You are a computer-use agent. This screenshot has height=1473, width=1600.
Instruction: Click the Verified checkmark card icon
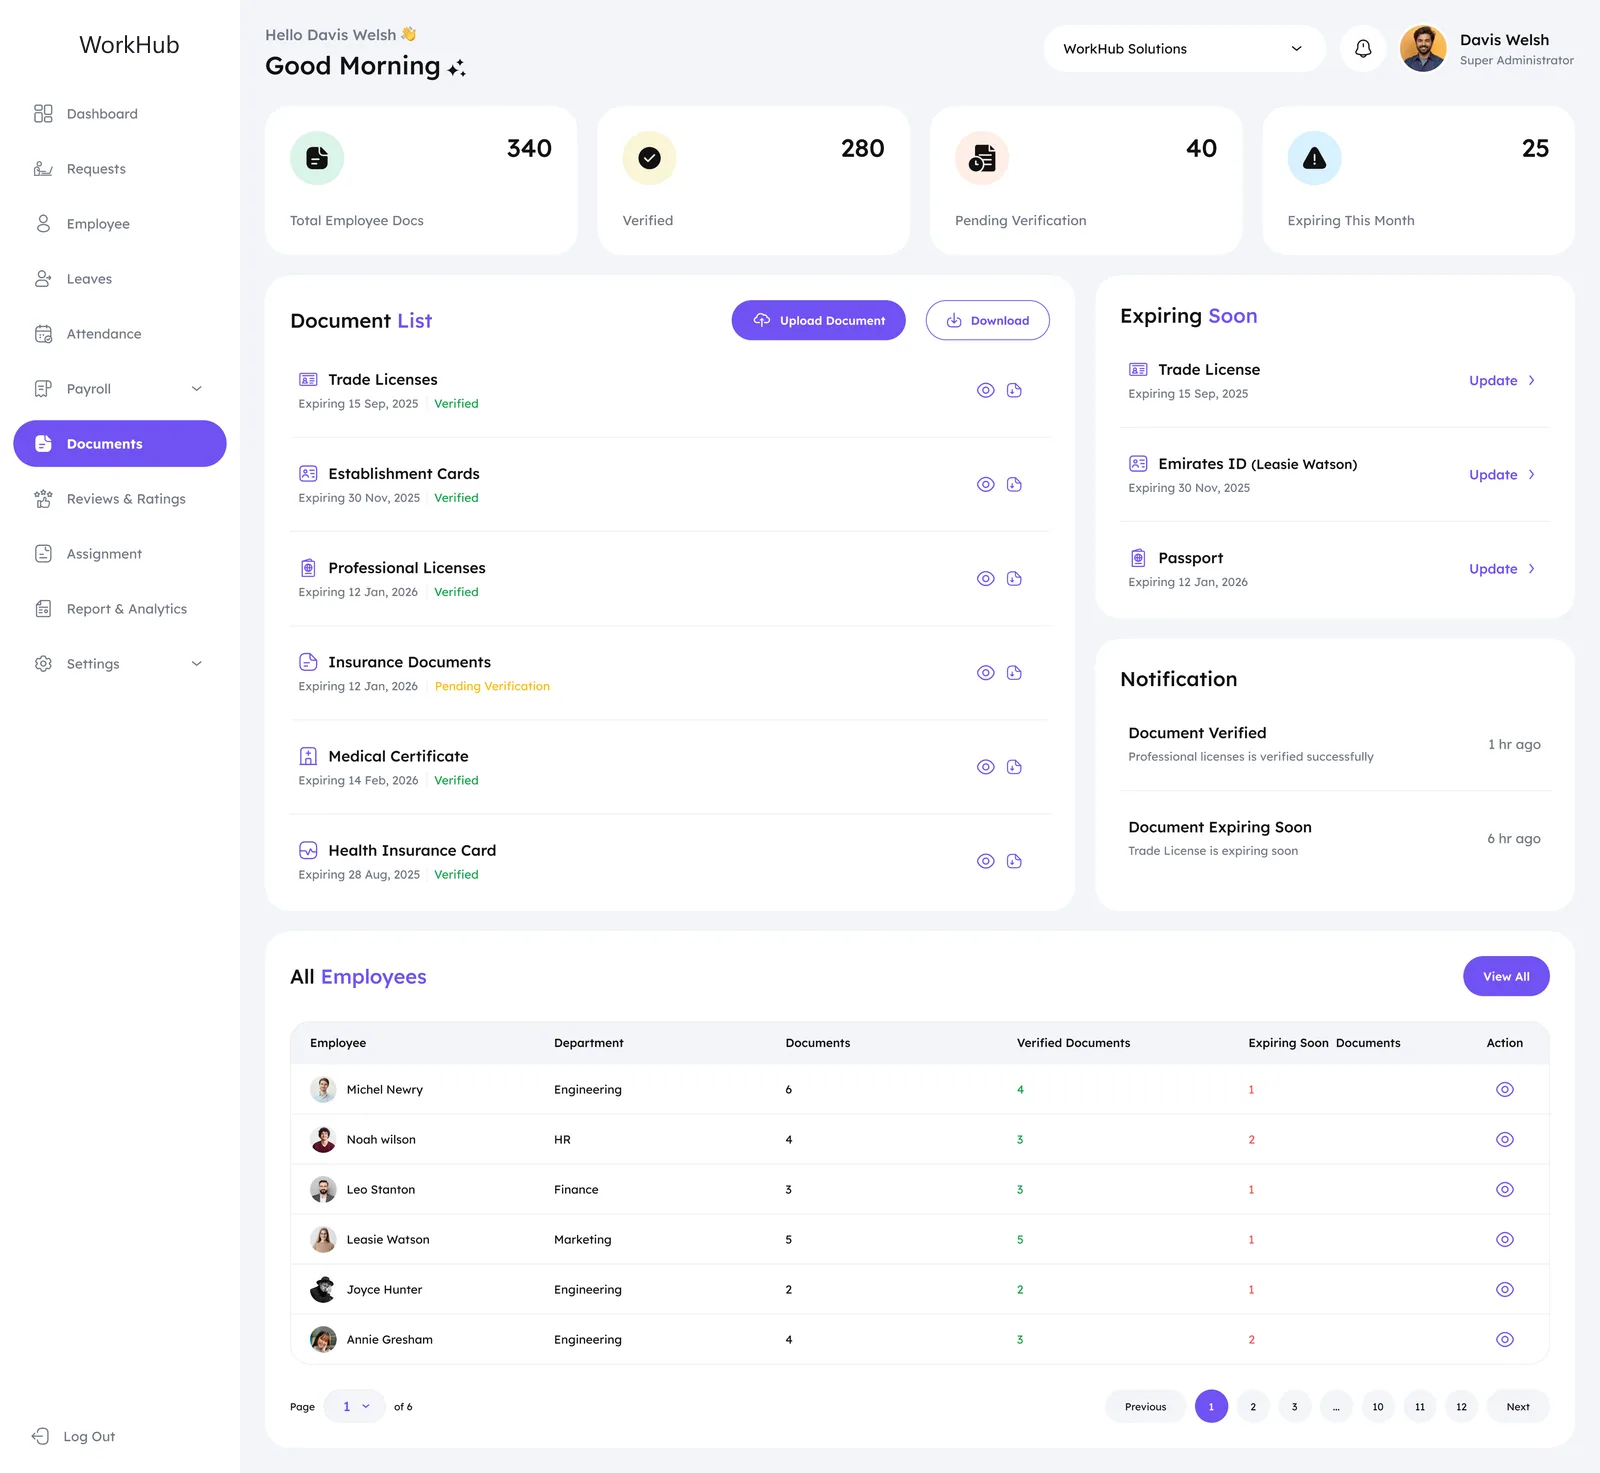click(x=649, y=158)
